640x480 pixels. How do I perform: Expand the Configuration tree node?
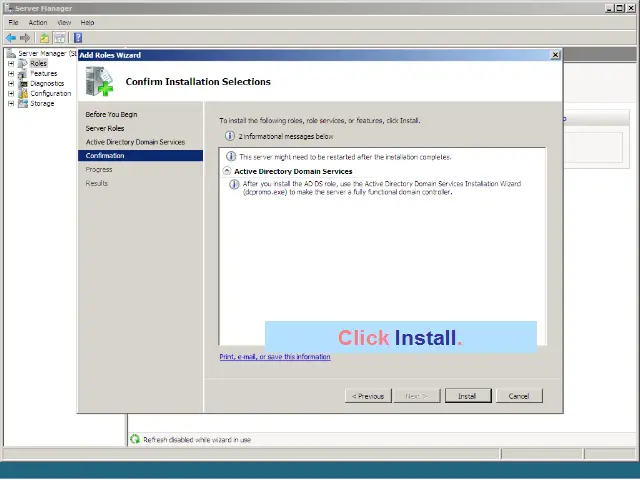(x=11, y=93)
